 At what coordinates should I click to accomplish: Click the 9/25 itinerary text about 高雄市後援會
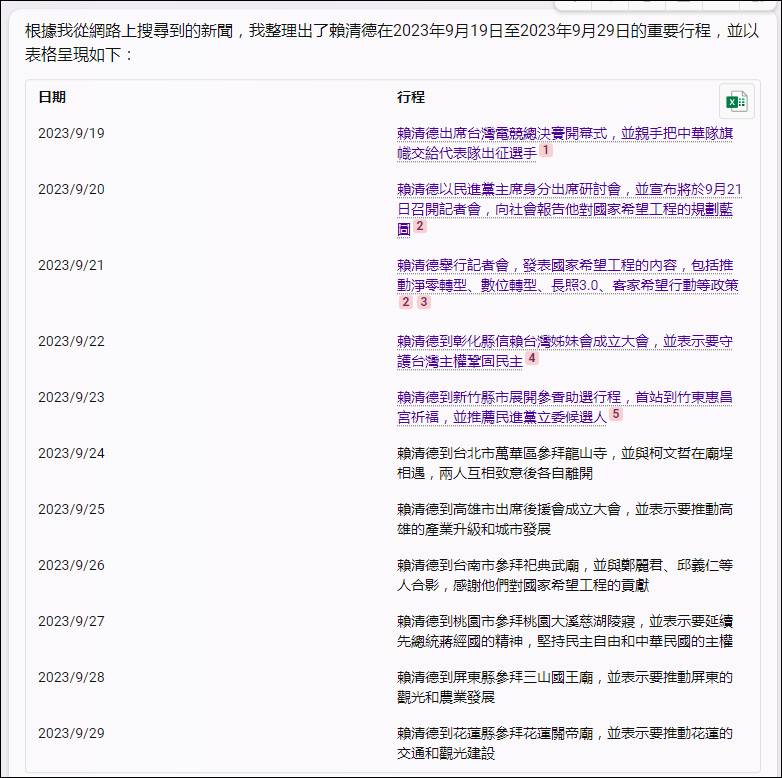coord(565,519)
